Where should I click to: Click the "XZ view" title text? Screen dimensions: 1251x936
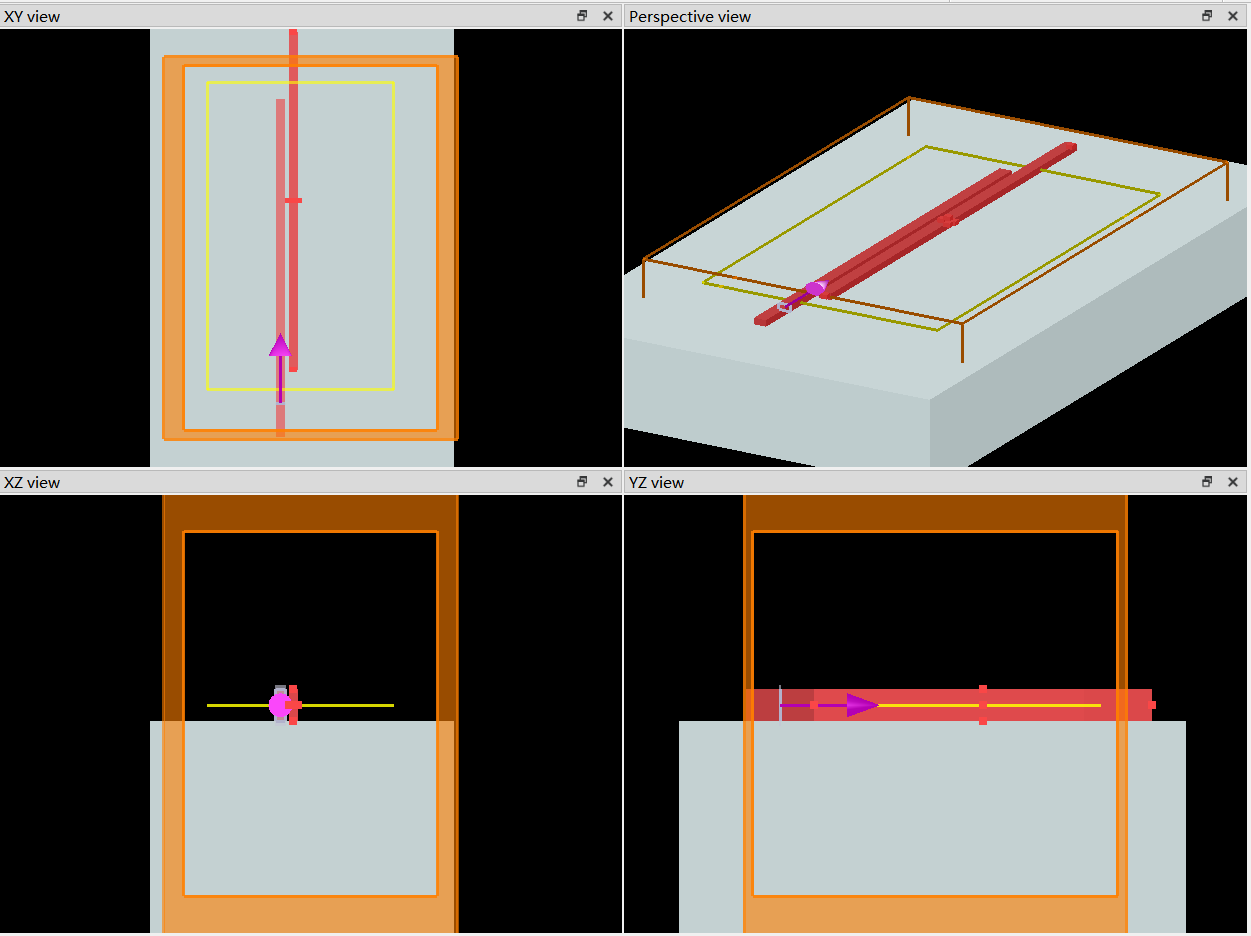point(32,482)
